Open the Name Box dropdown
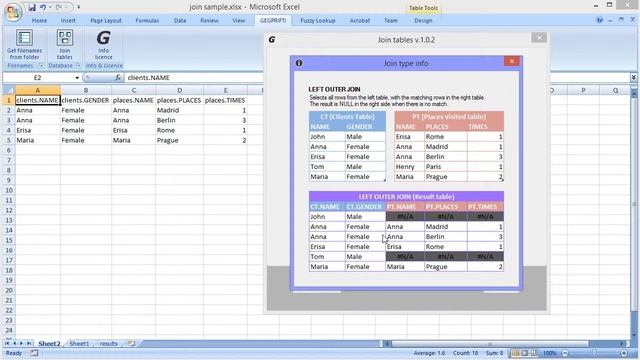The height and width of the screenshot is (360, 640). [77, 78]
